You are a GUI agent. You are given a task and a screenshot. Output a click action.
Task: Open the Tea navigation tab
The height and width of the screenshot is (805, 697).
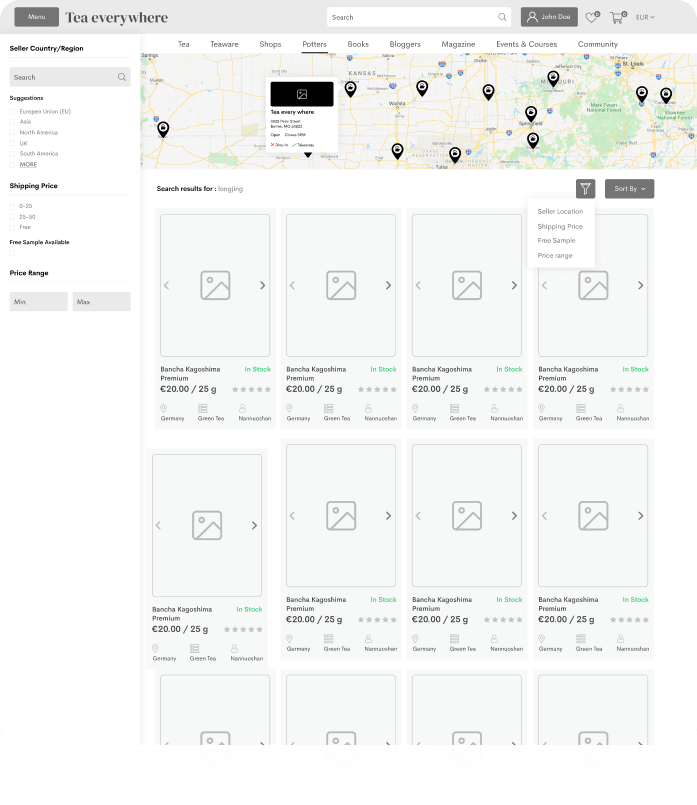pyautogui.click(x=184, y=44)
